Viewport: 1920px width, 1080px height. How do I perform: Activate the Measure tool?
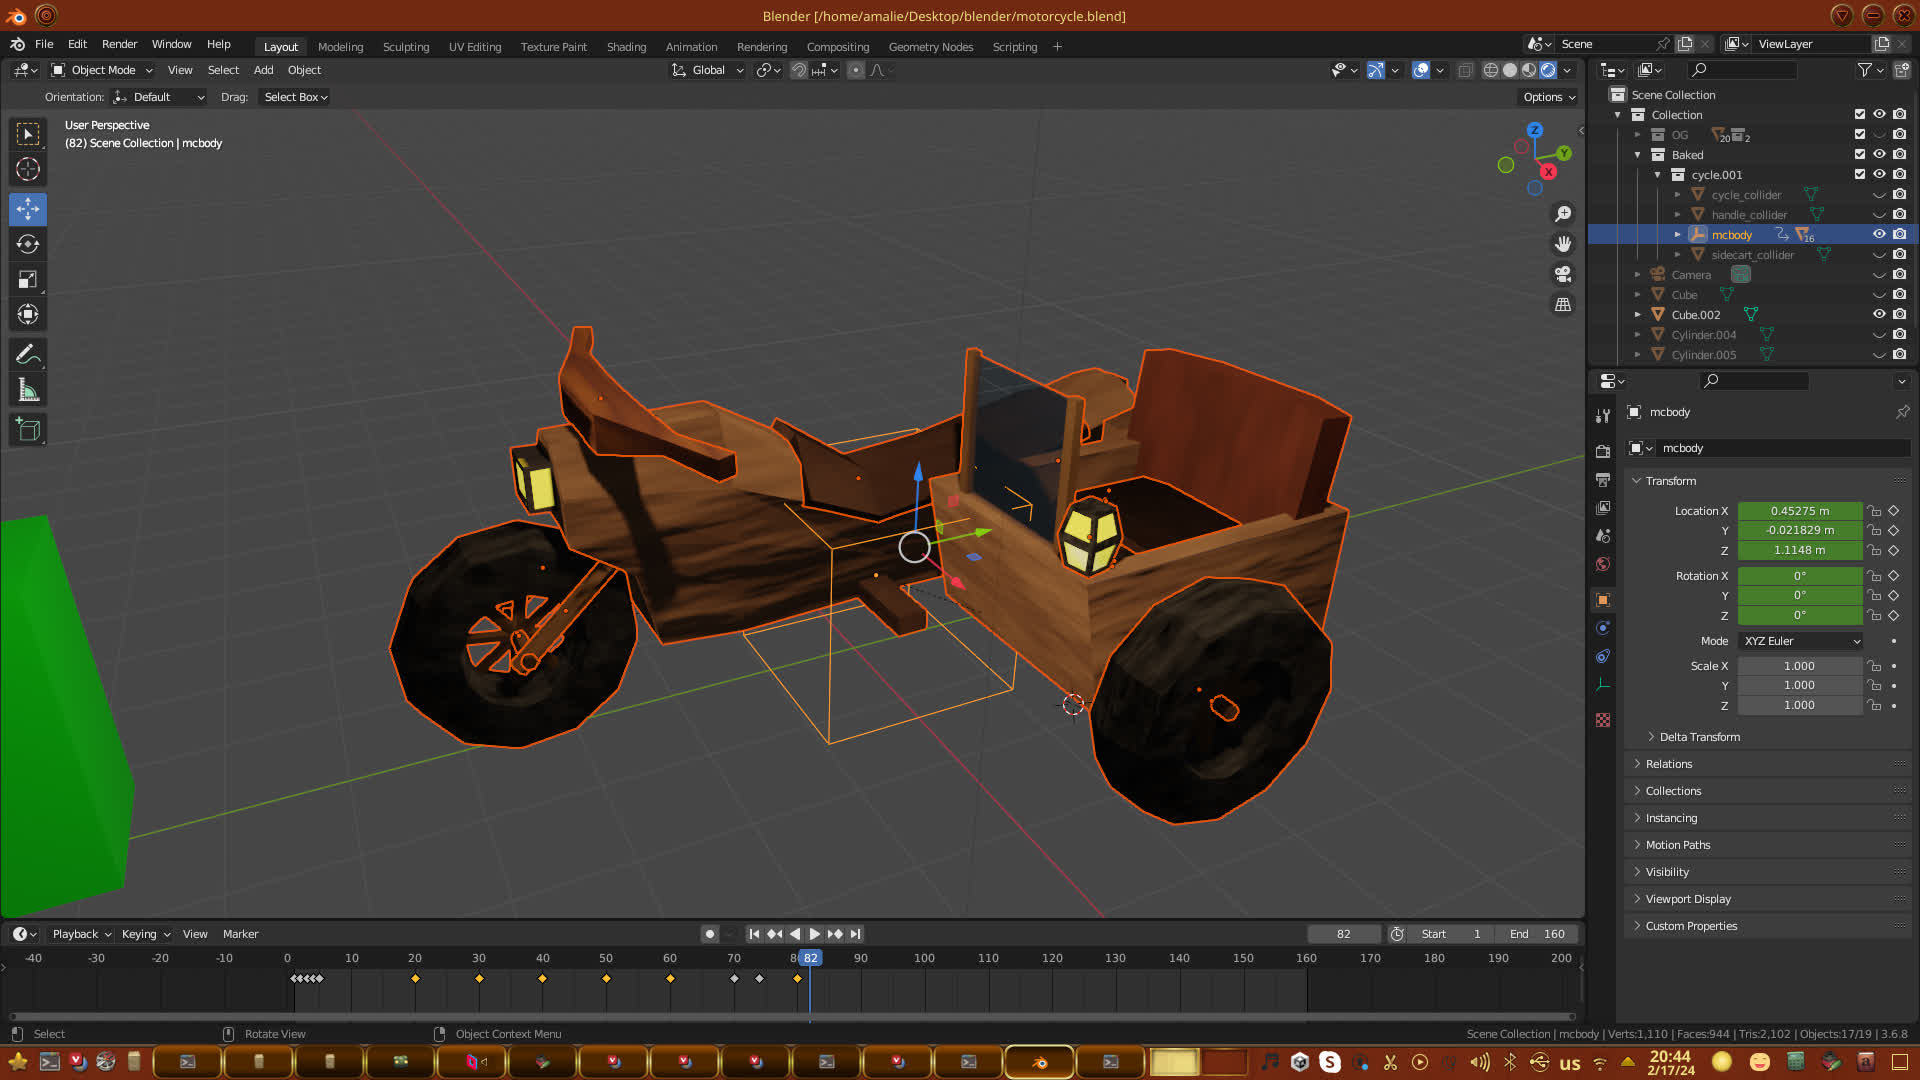pos(28,391)
